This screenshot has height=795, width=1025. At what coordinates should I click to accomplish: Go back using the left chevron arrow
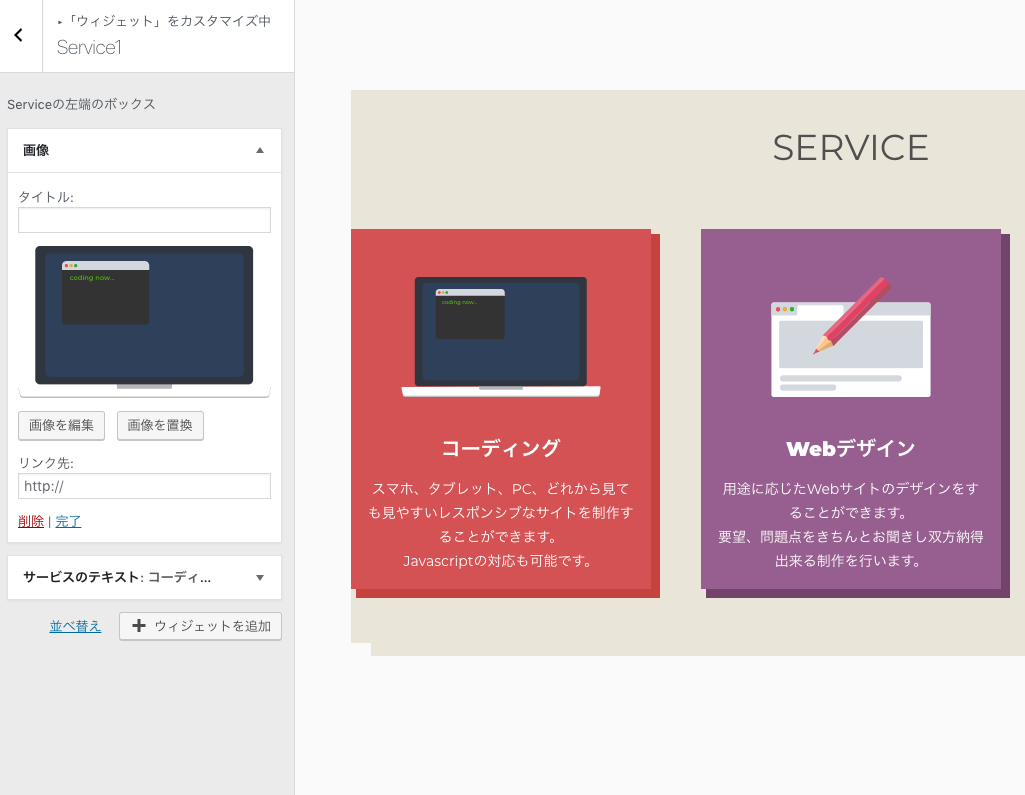coord(18,35)
